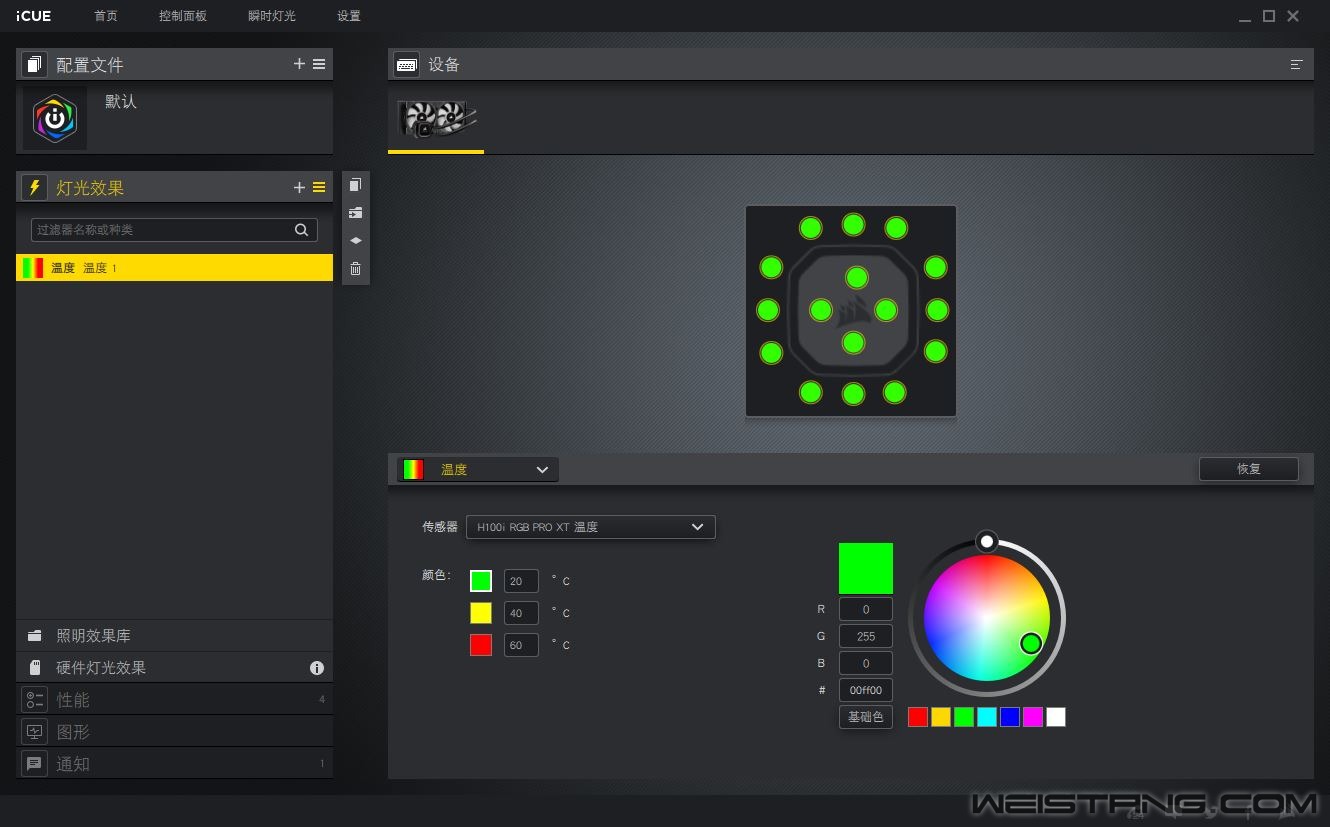This screenshot has width=1330, height=827.
Task: Click the 设备 keyboard panel icon
Action: tap(406, 64)
